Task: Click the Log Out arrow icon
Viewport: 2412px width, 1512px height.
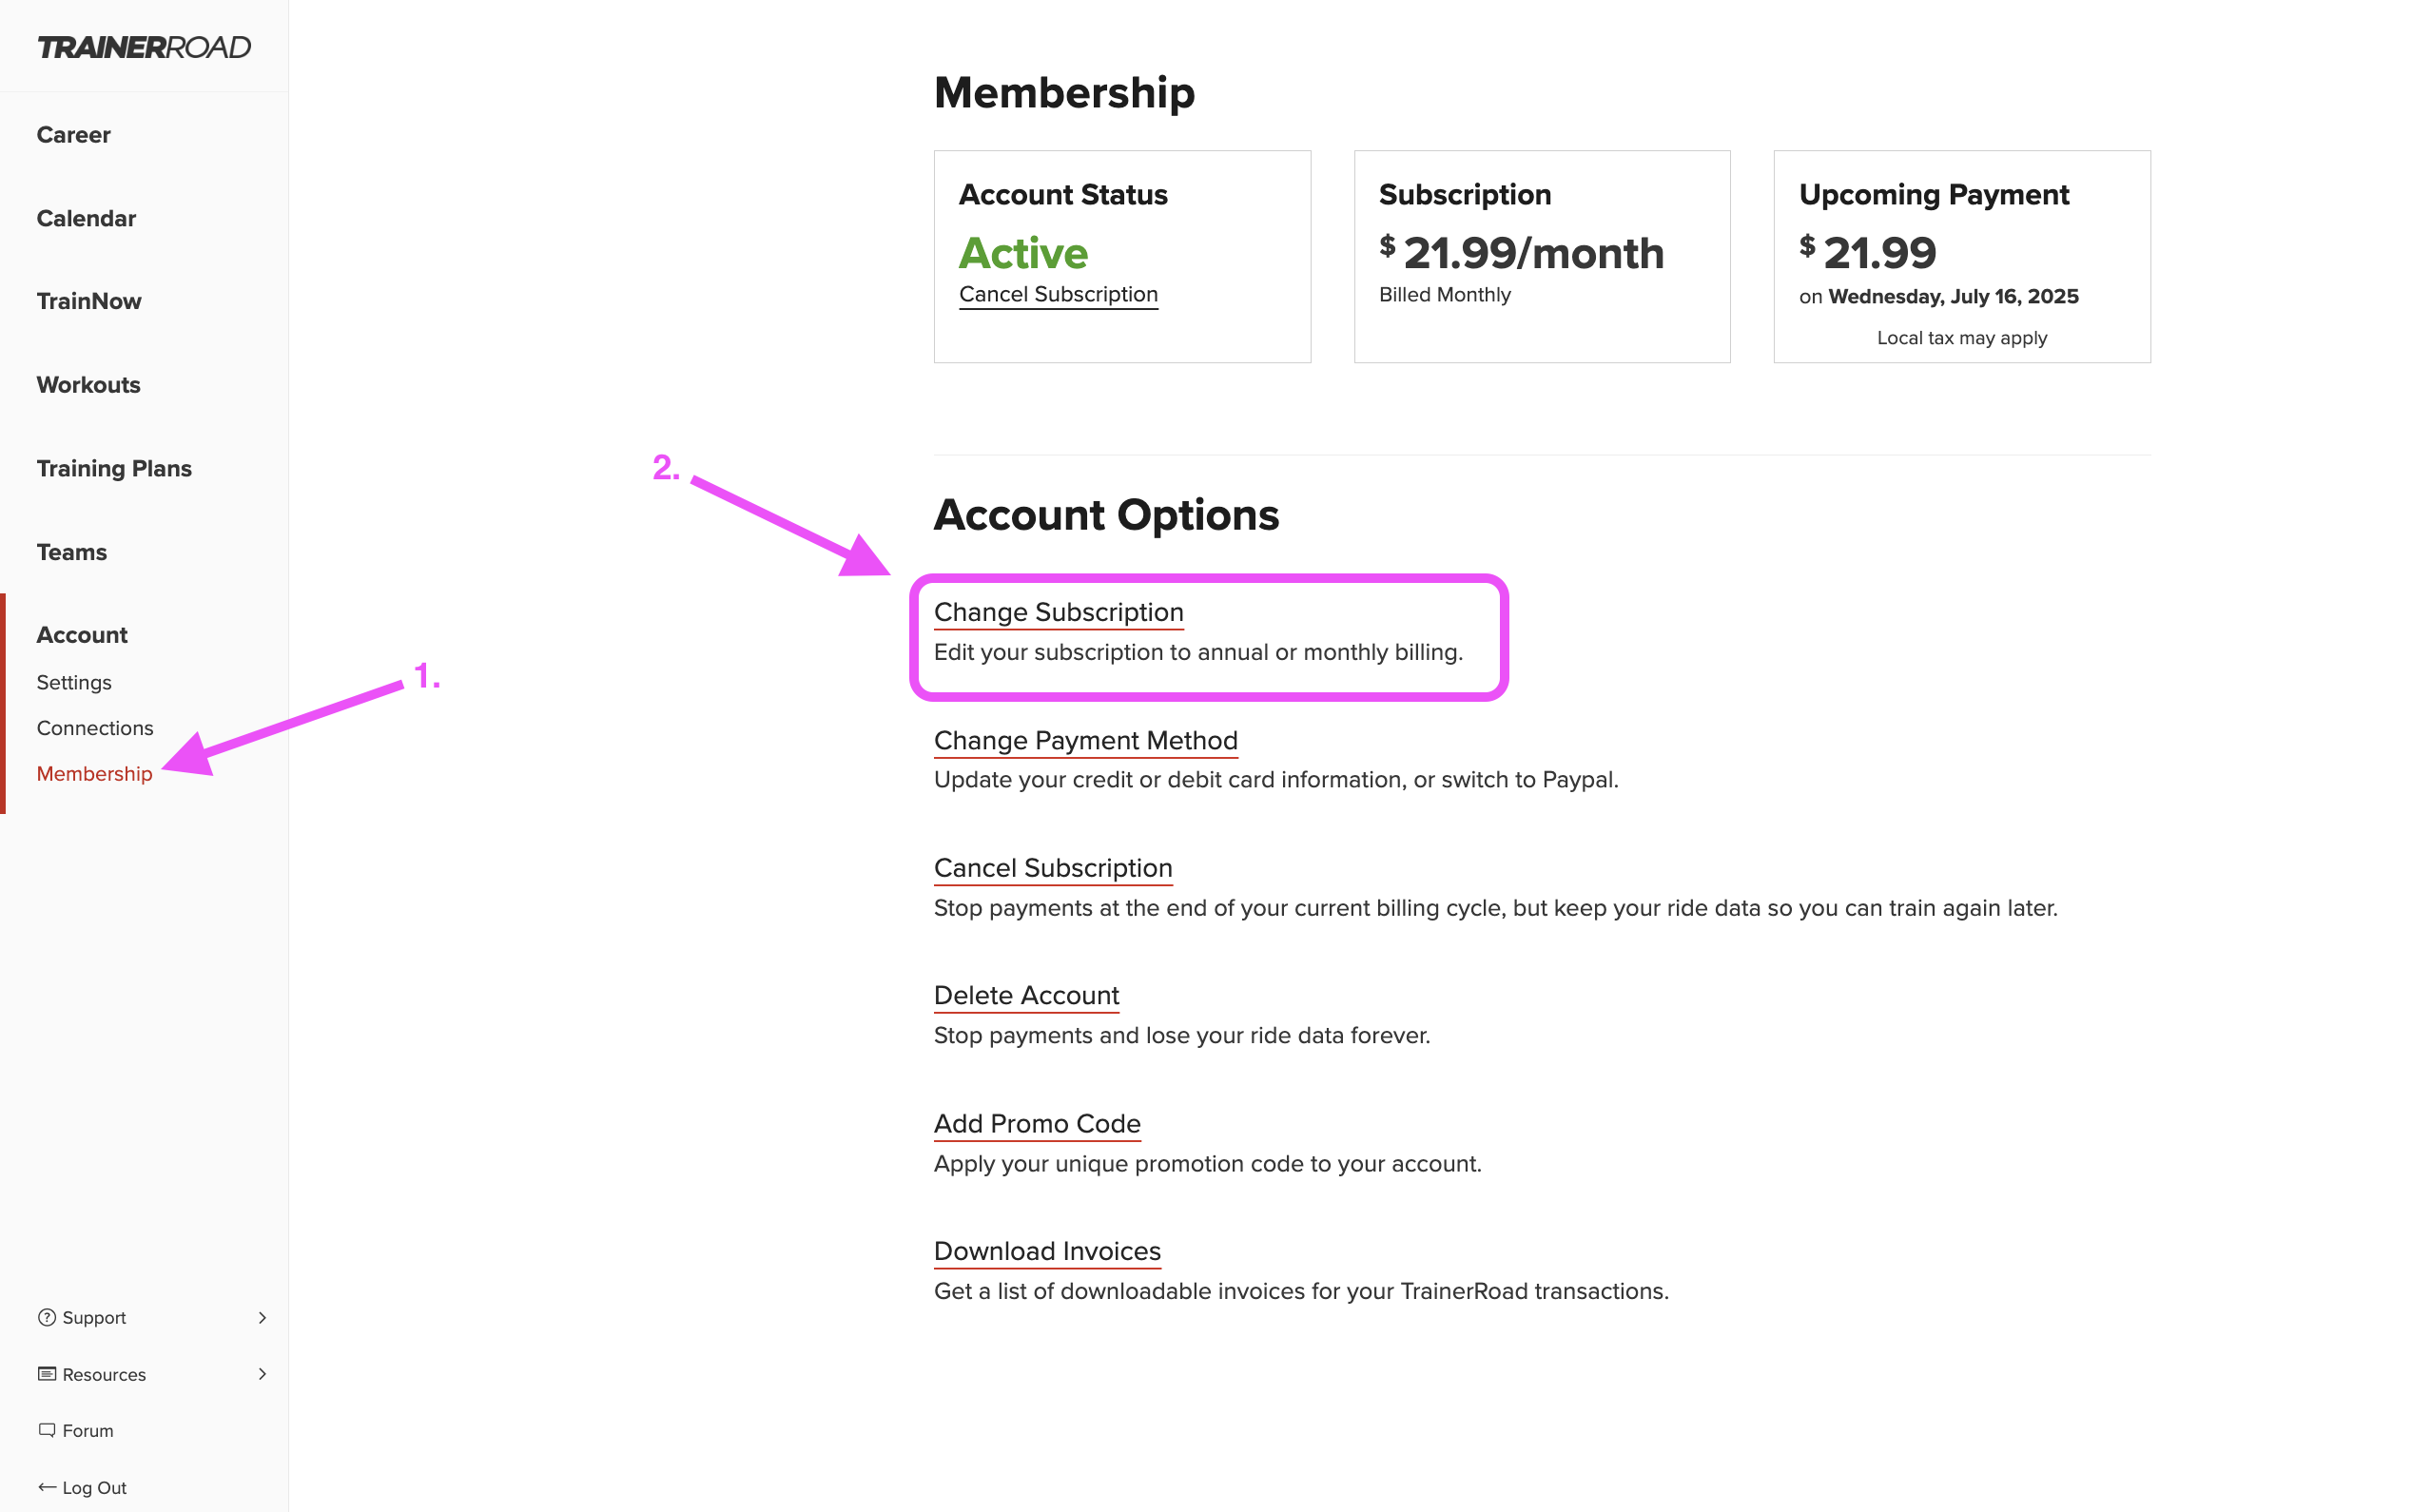Action: [x=47, y=1487]
